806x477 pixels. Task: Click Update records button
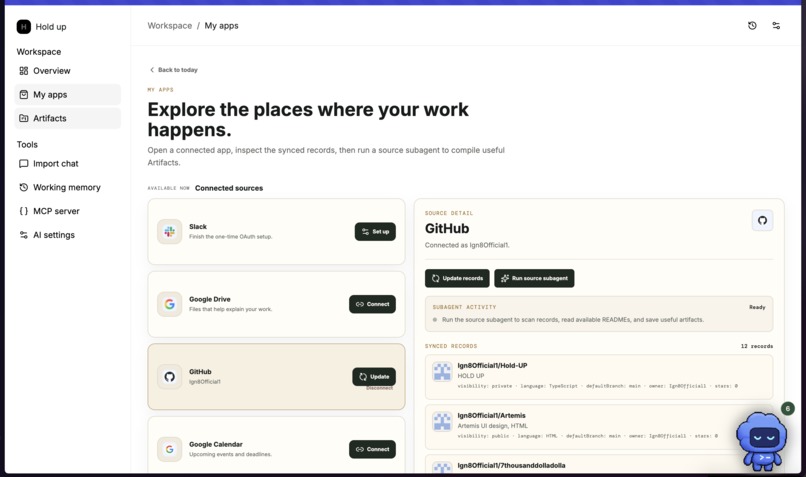pyautogui.click(x=457, y=278)
